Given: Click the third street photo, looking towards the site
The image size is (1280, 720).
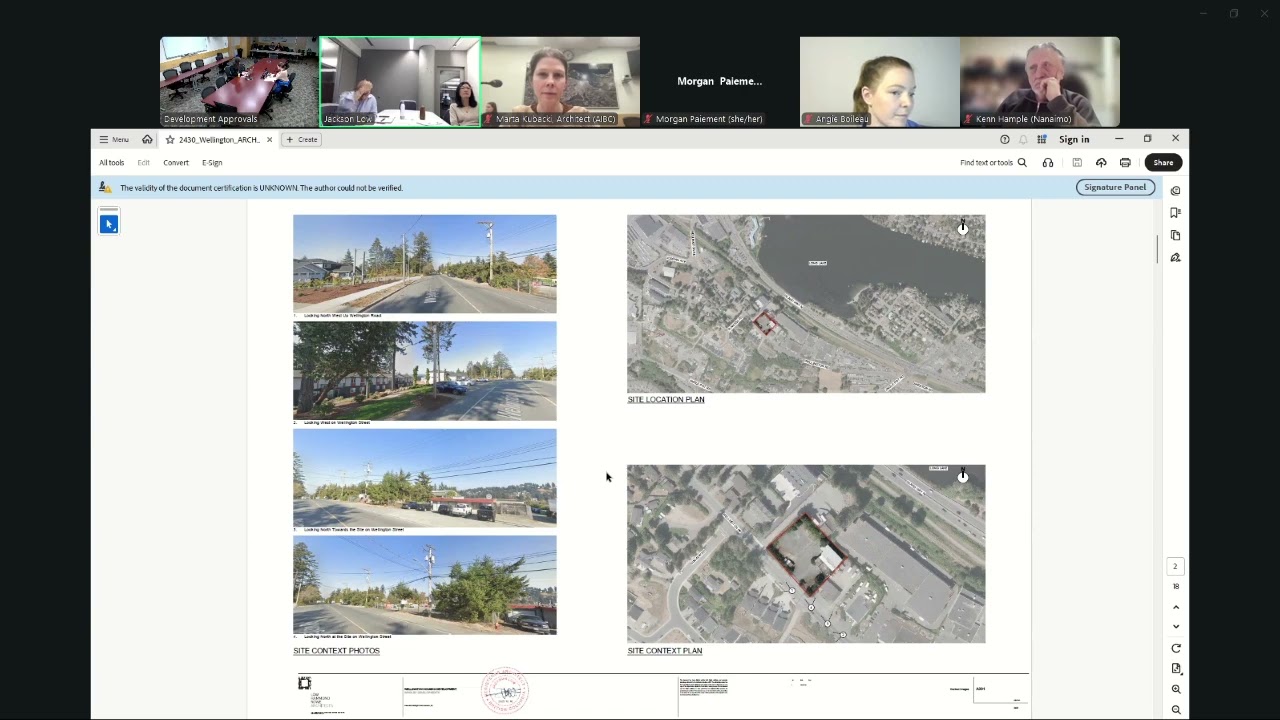Looking at the screenshot, I should [425, 478].
